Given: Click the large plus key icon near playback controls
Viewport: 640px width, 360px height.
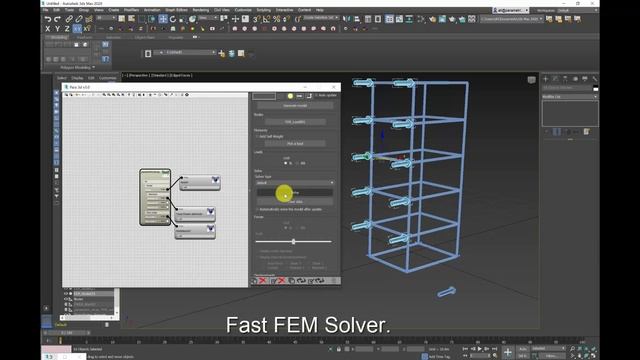Looking at the screenshot, I should pyautogui.click(x=508, y=352).
